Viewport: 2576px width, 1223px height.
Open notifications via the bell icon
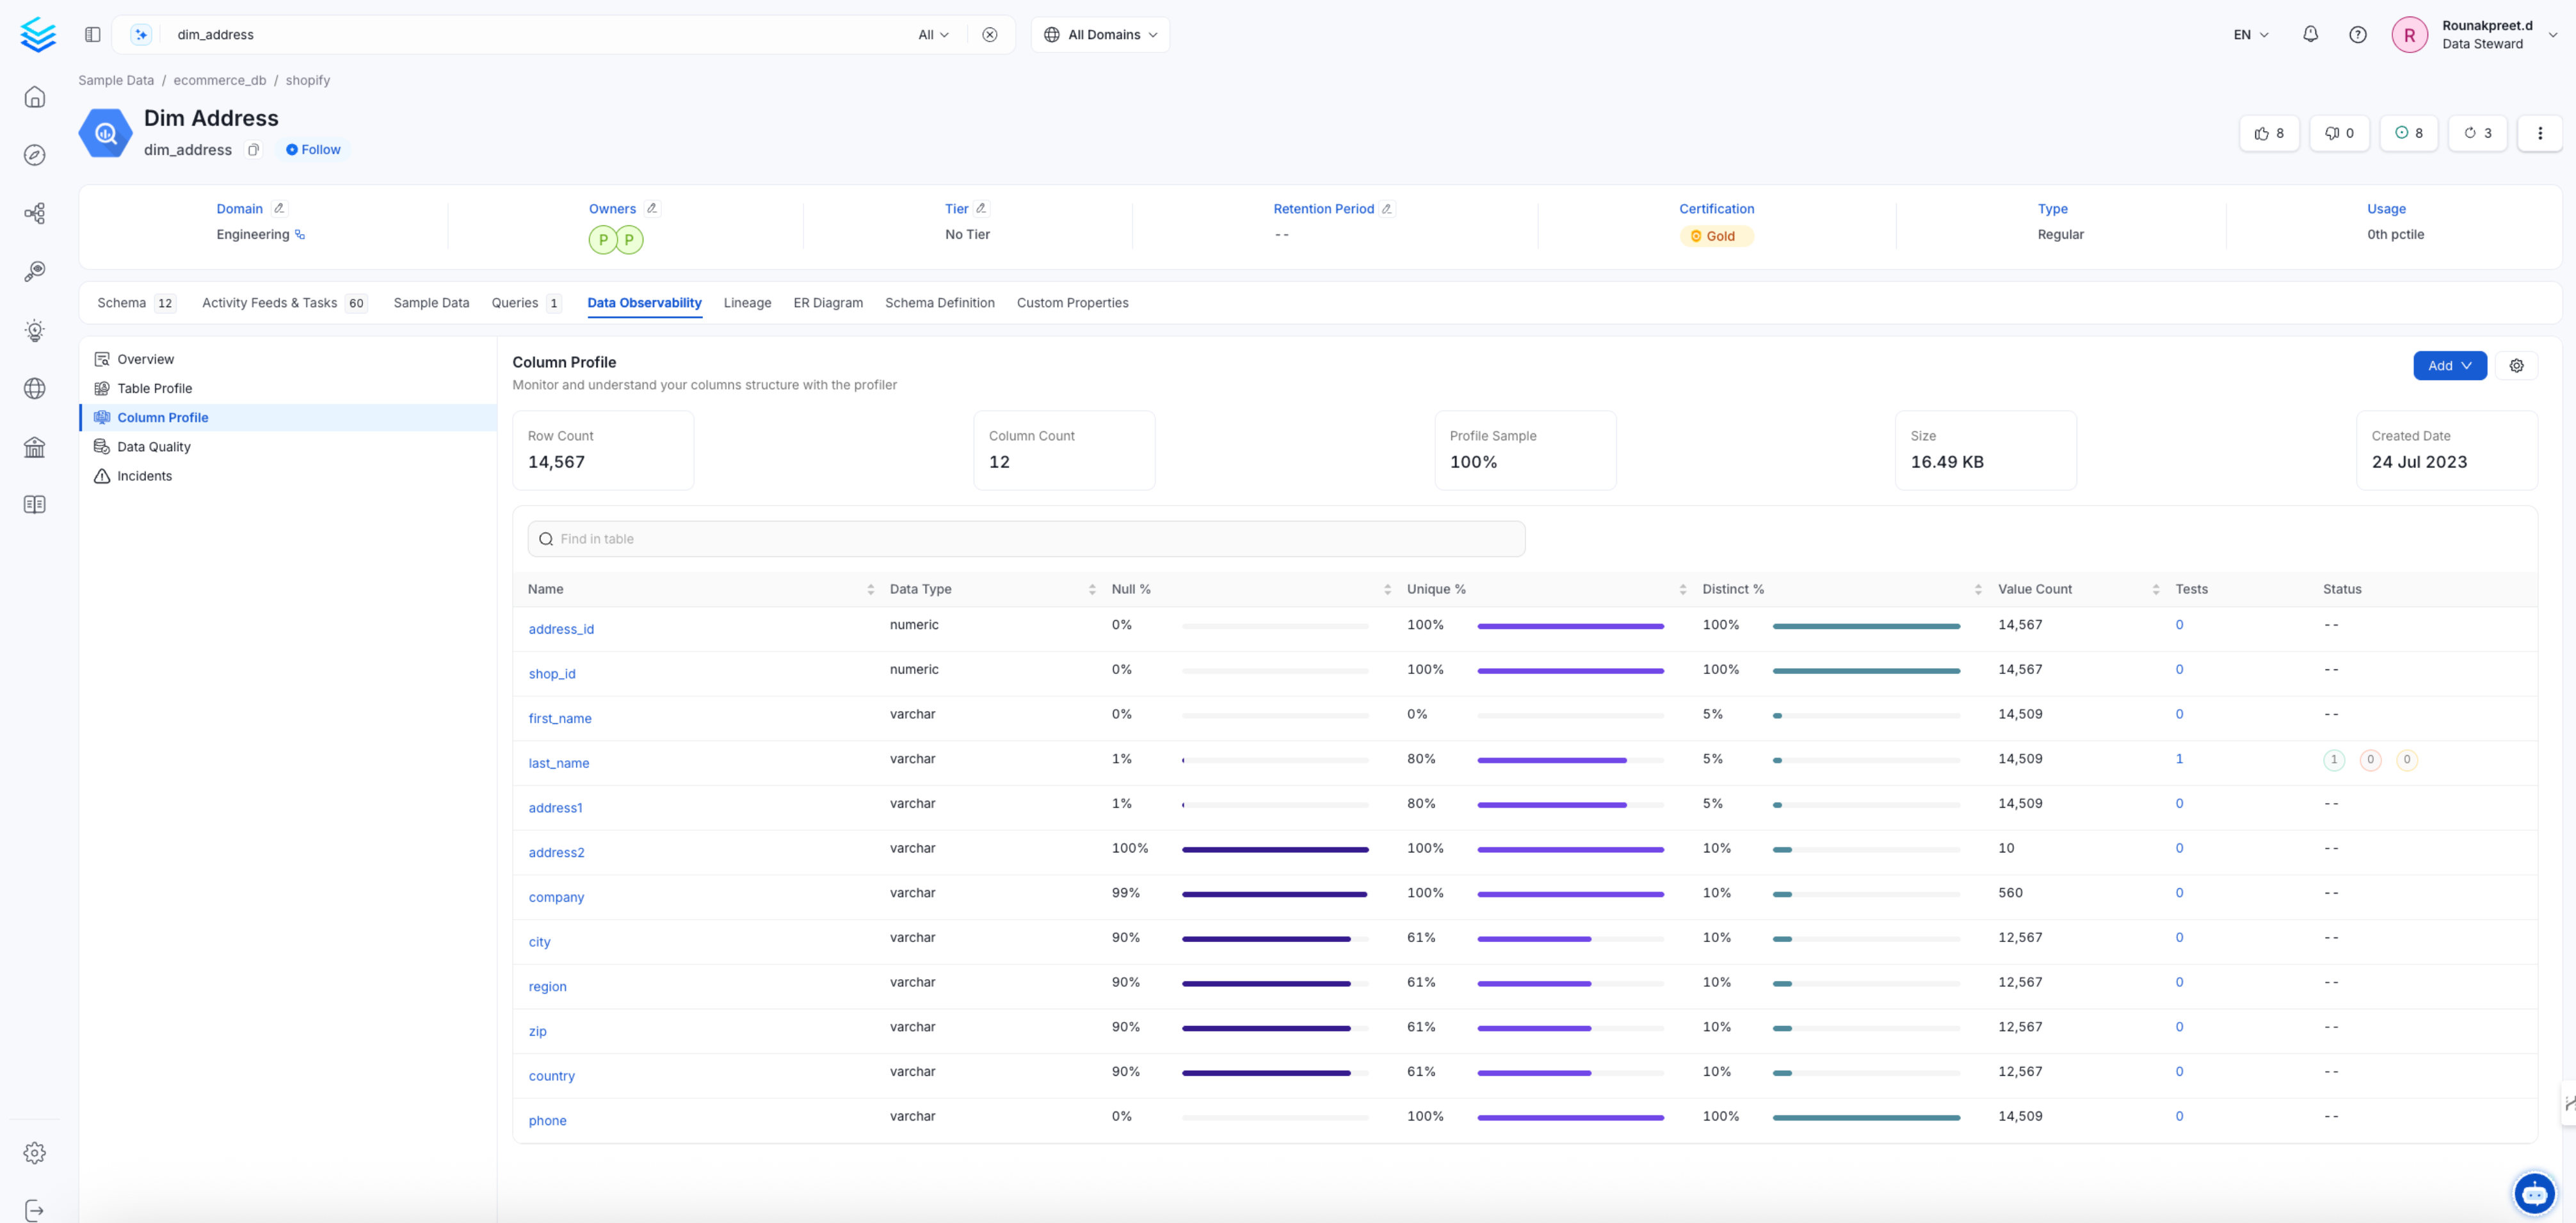click(x=2310, y=34)
